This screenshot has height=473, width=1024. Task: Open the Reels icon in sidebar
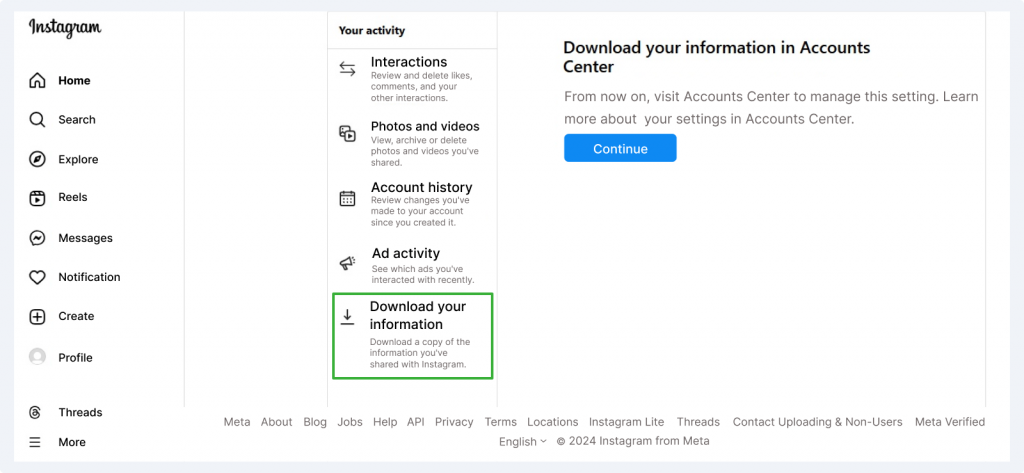[37, 198]
